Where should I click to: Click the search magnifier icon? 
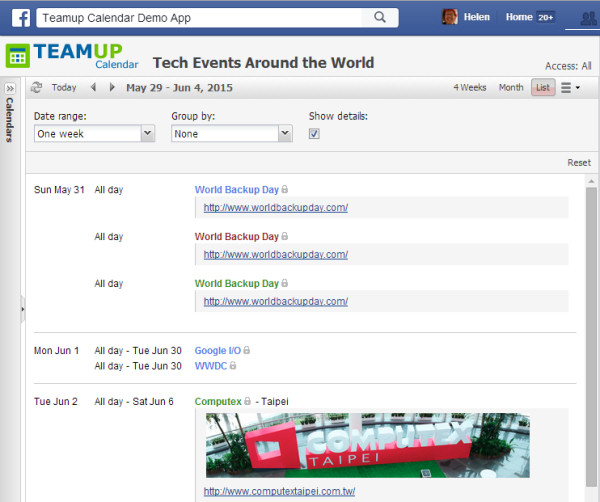(380, 17)
